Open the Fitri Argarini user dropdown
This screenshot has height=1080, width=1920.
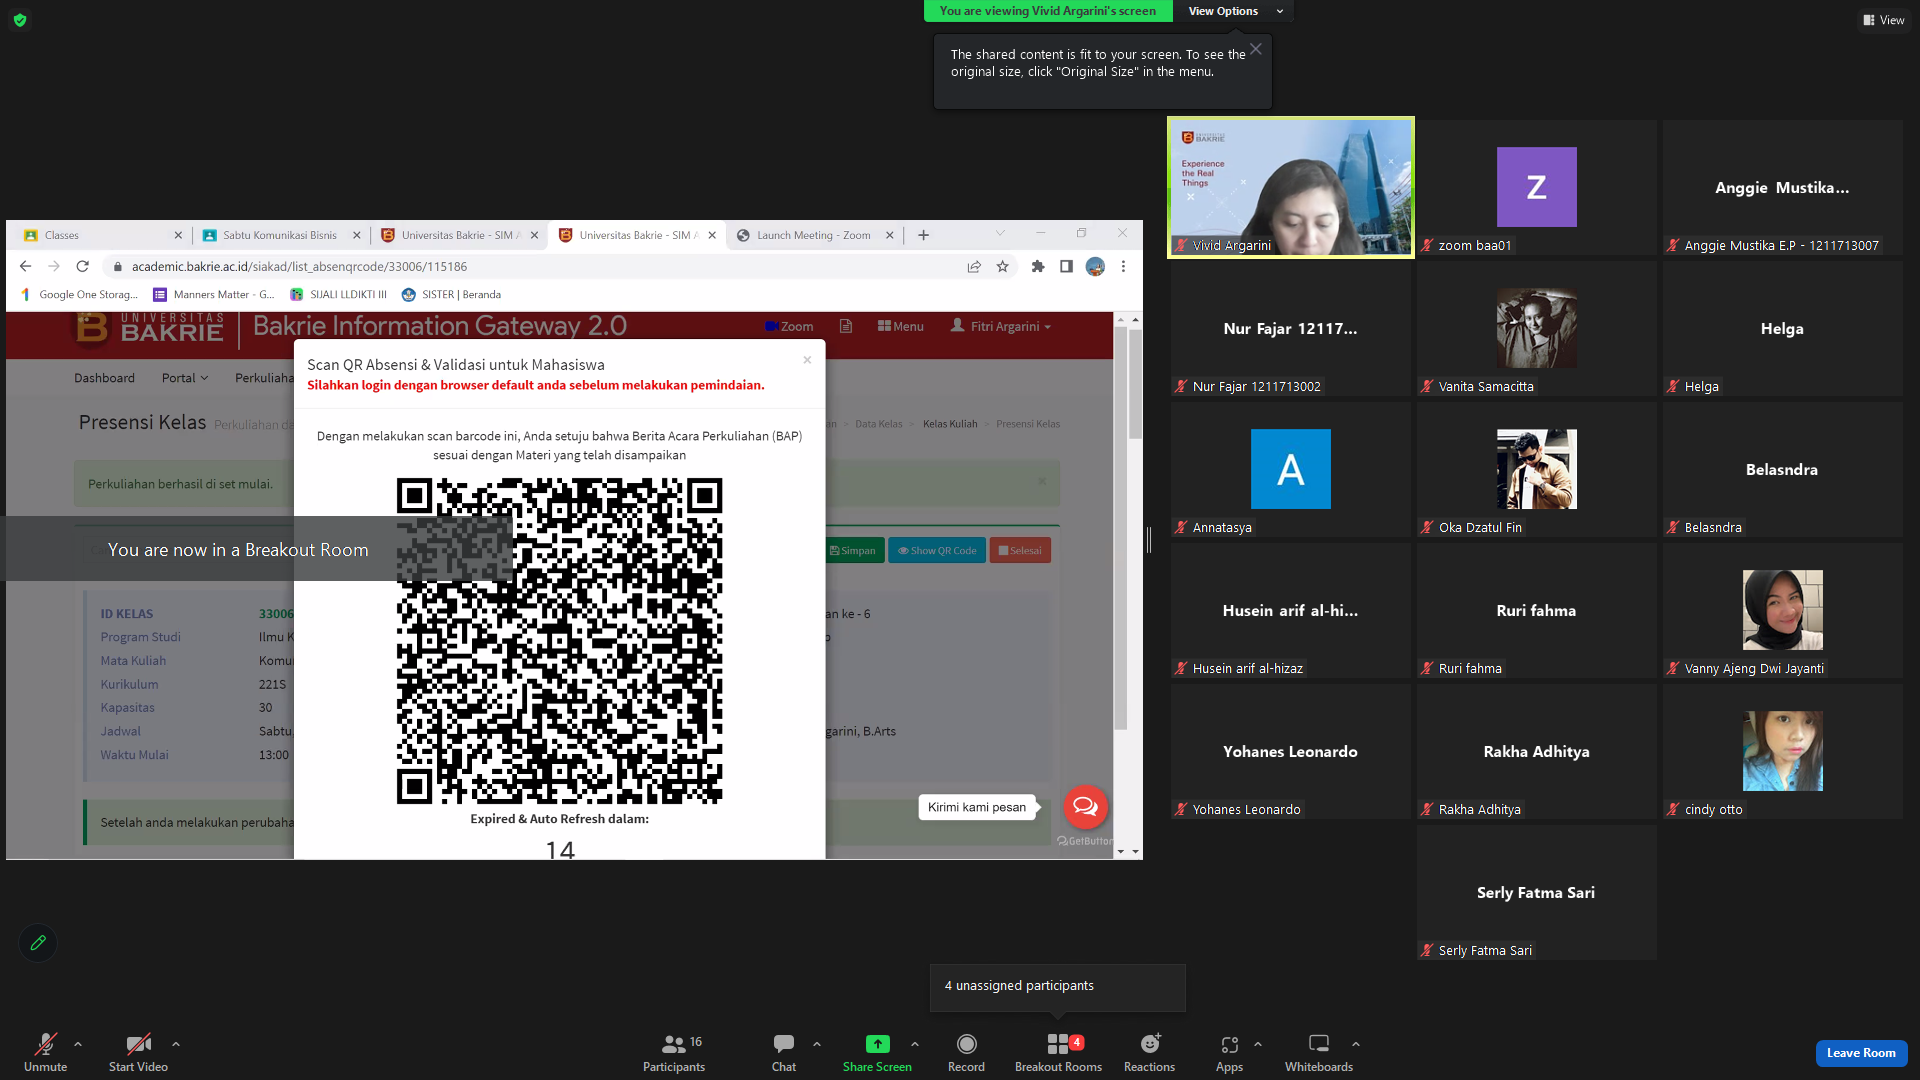tap(1000, 326)
